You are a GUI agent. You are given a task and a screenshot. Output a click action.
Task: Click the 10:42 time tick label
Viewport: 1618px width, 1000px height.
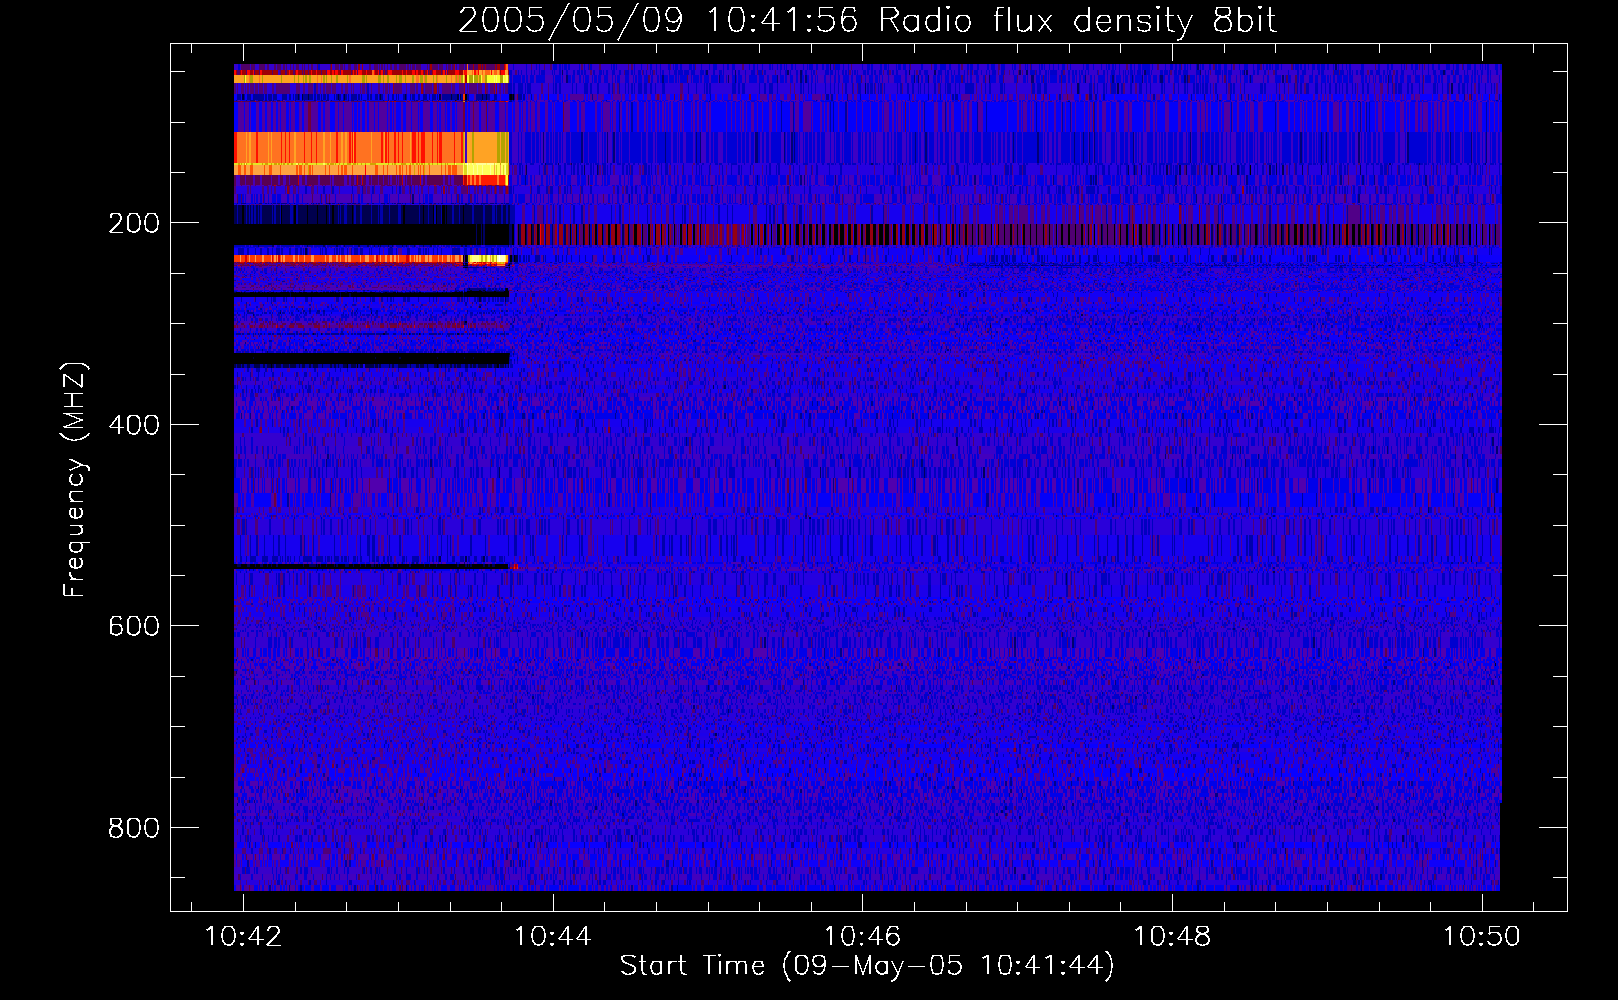point(243,936)
